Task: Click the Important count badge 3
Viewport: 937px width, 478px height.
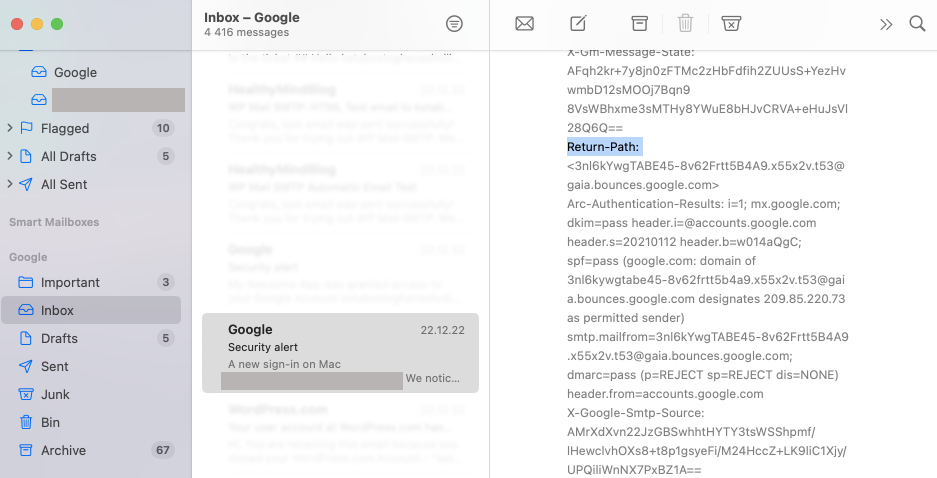Action: [x=166, y=282]
